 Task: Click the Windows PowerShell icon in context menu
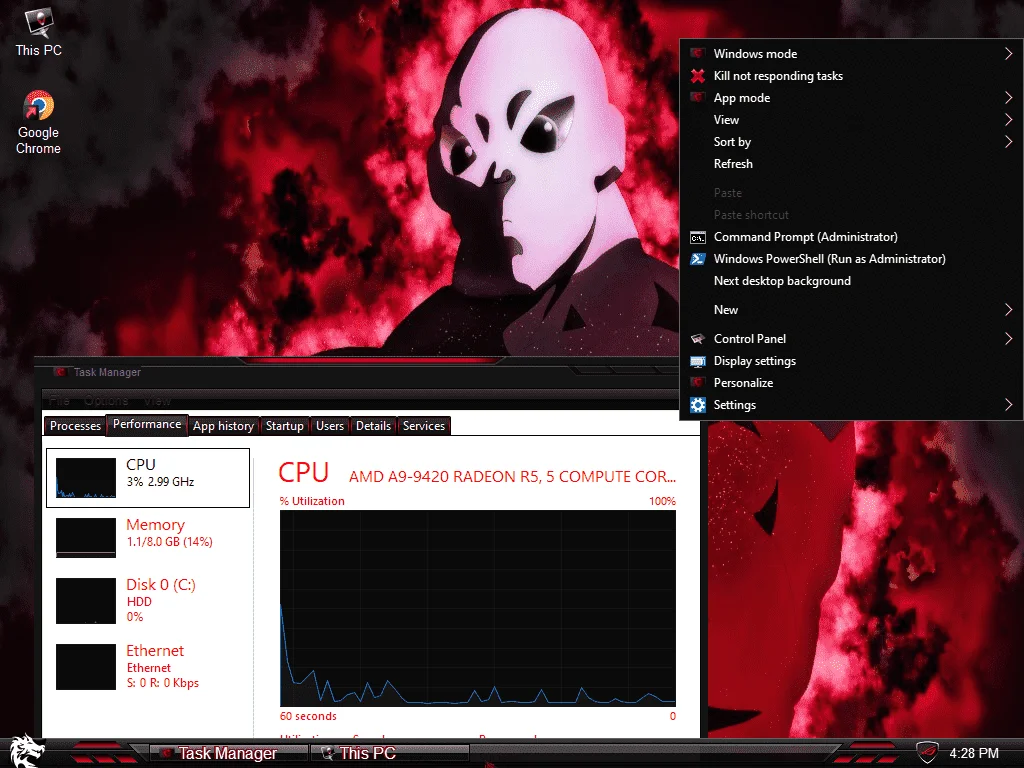click(697, 259)
